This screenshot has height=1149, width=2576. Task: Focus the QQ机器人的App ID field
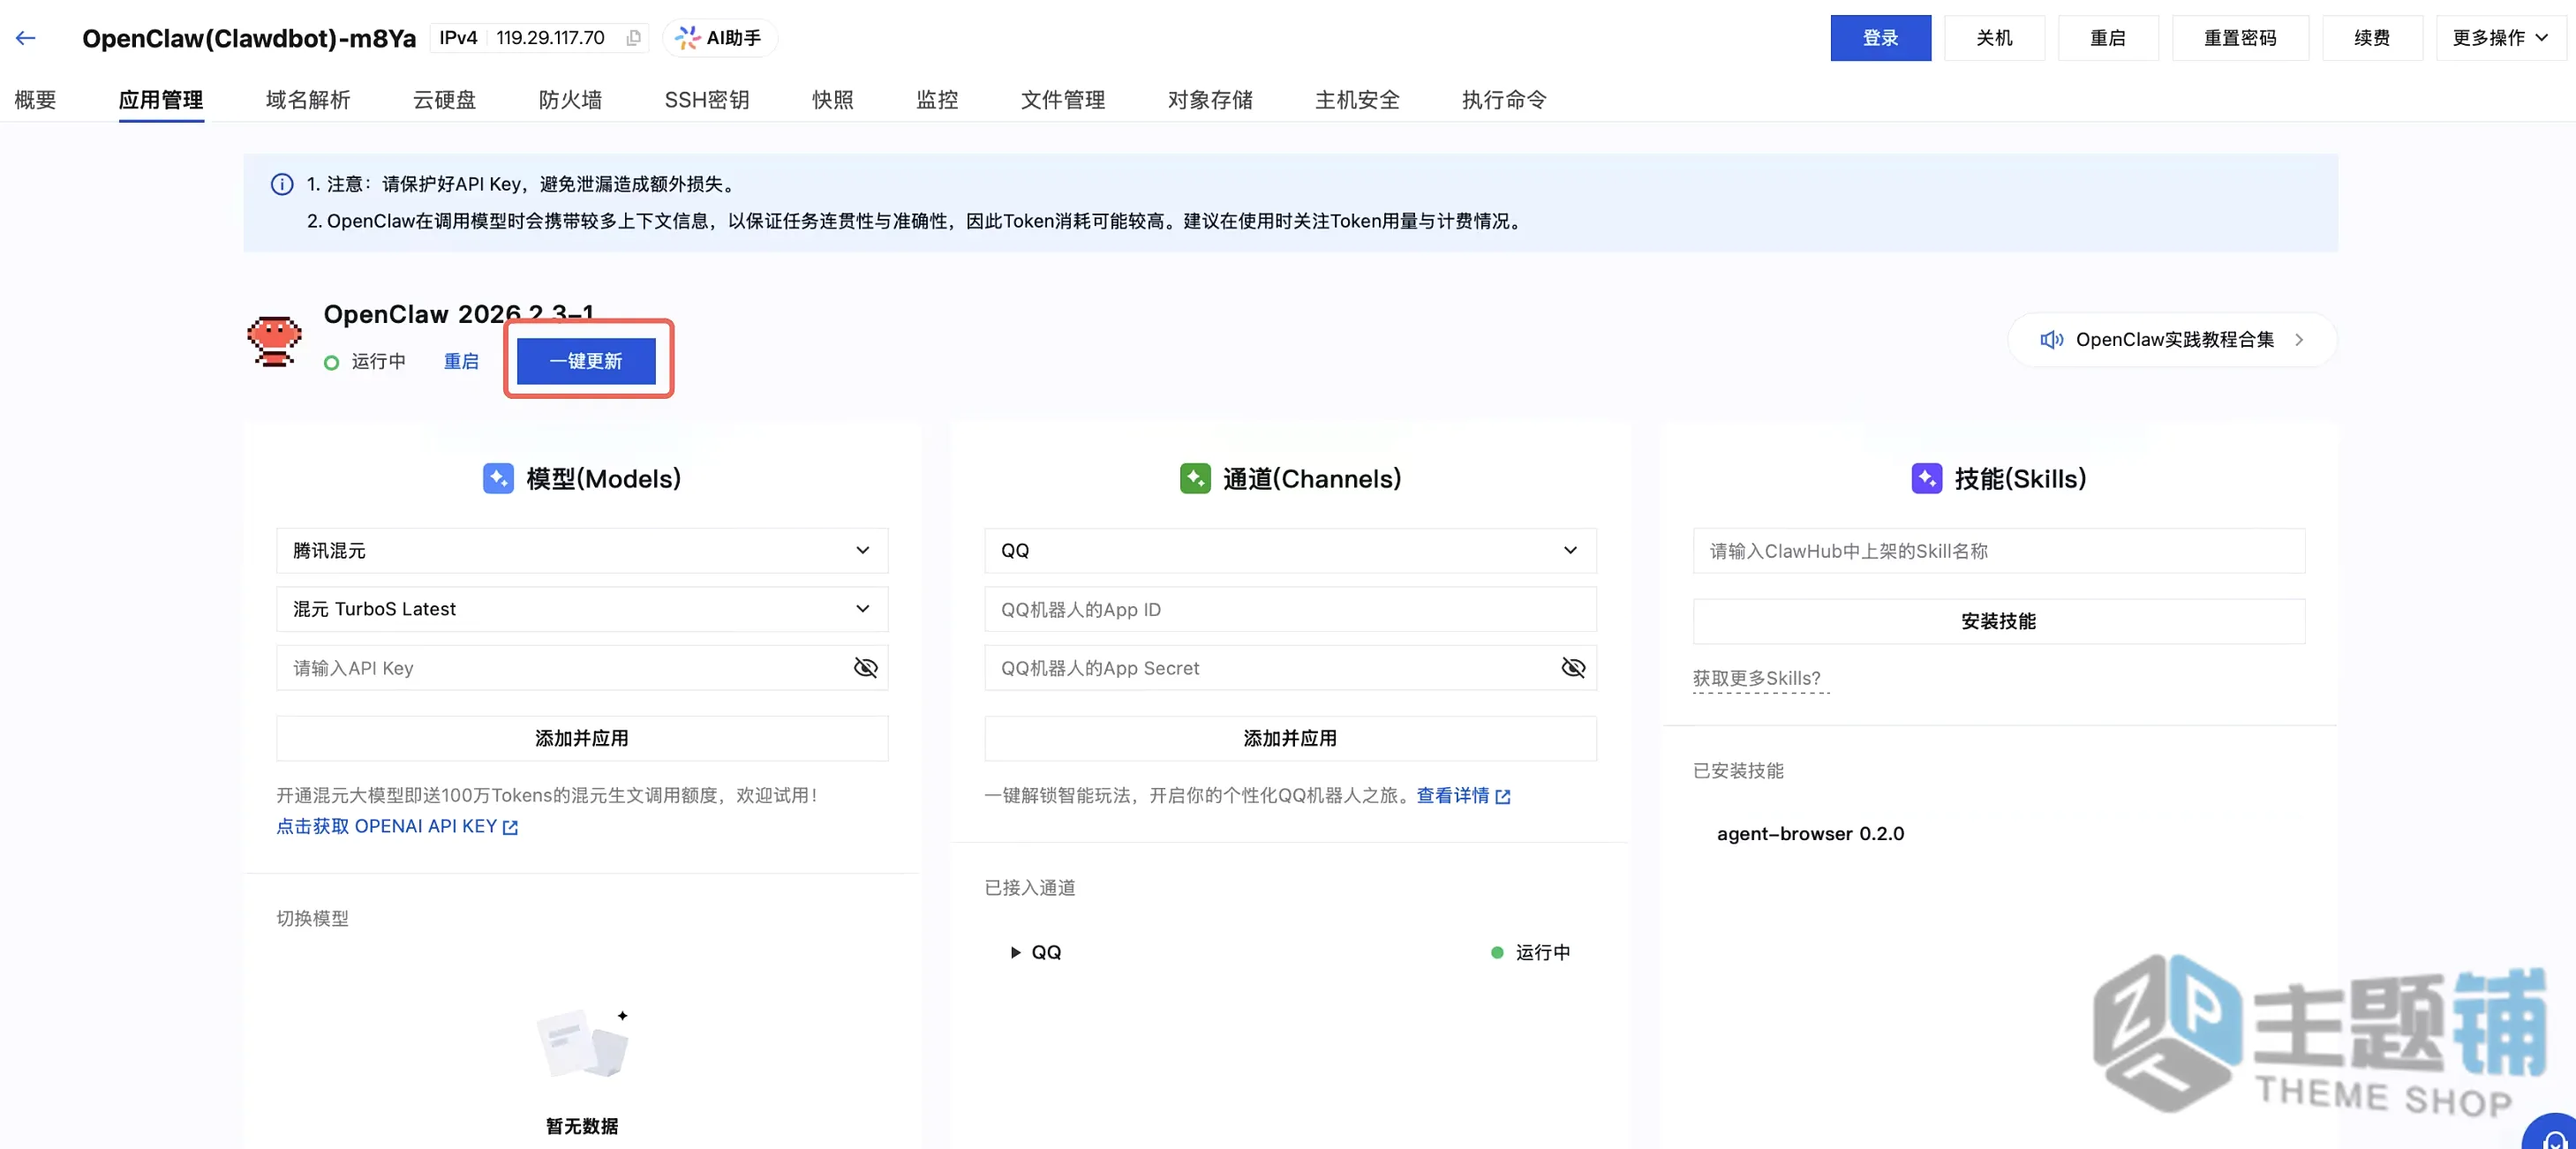click(1290, 610)
